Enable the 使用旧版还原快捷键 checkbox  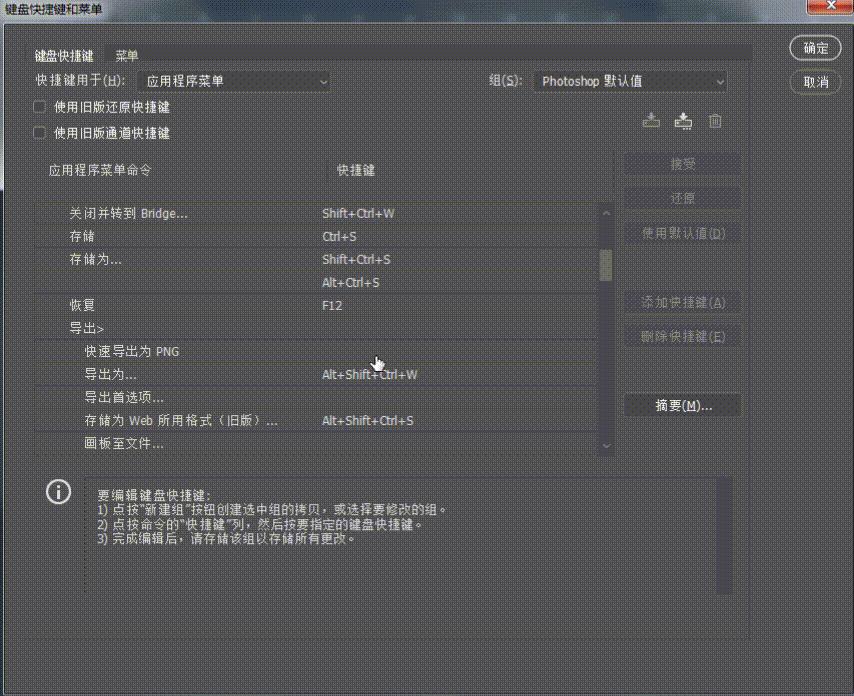[x=39, y=107]
